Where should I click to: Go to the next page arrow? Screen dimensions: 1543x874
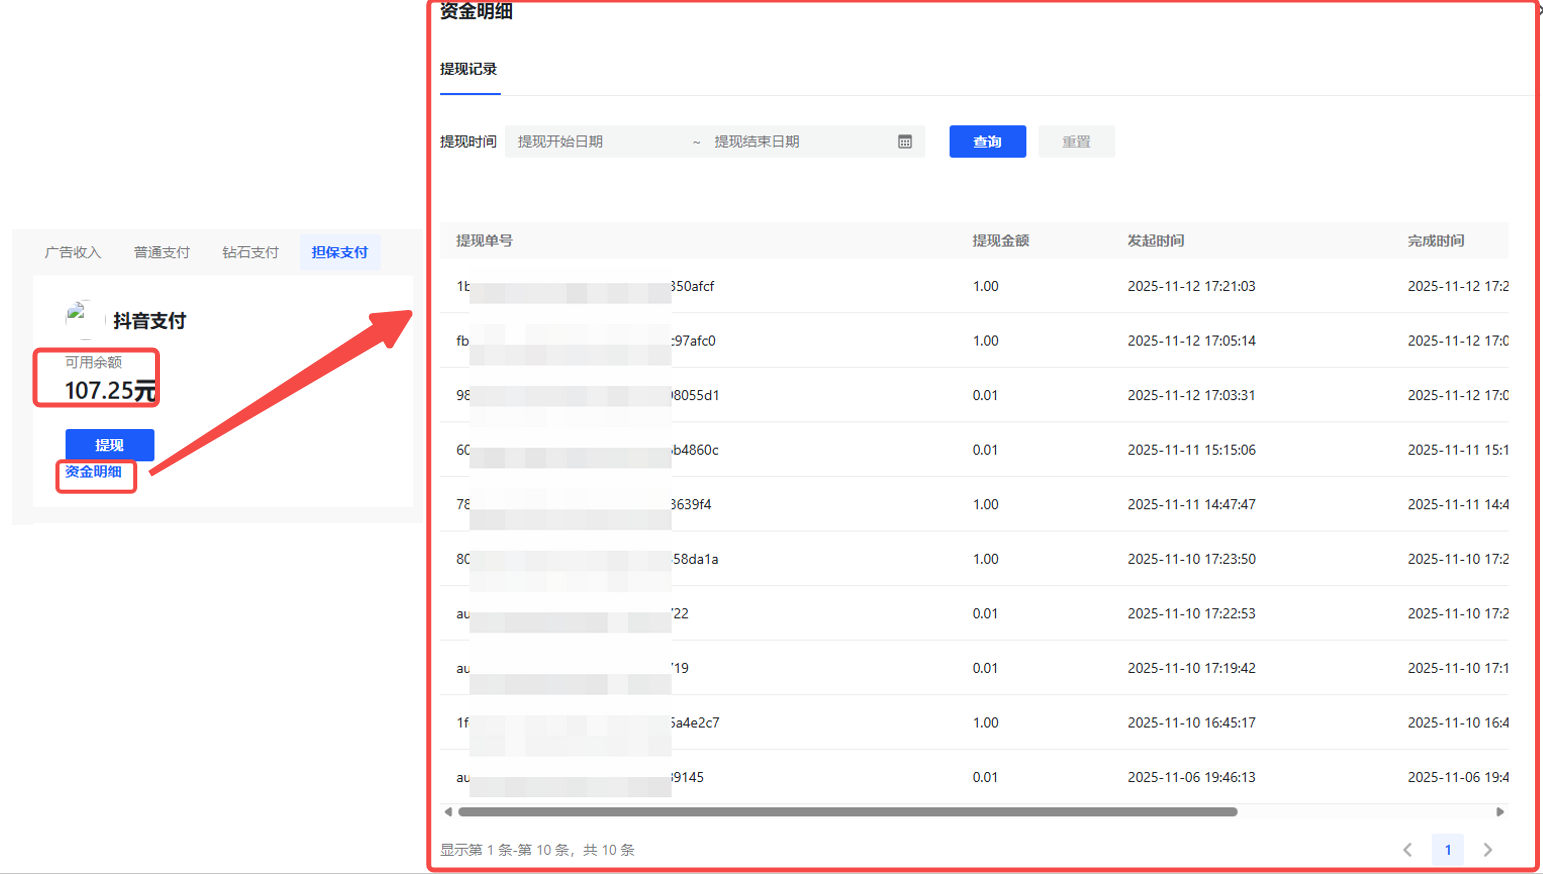pos(1488,850)
